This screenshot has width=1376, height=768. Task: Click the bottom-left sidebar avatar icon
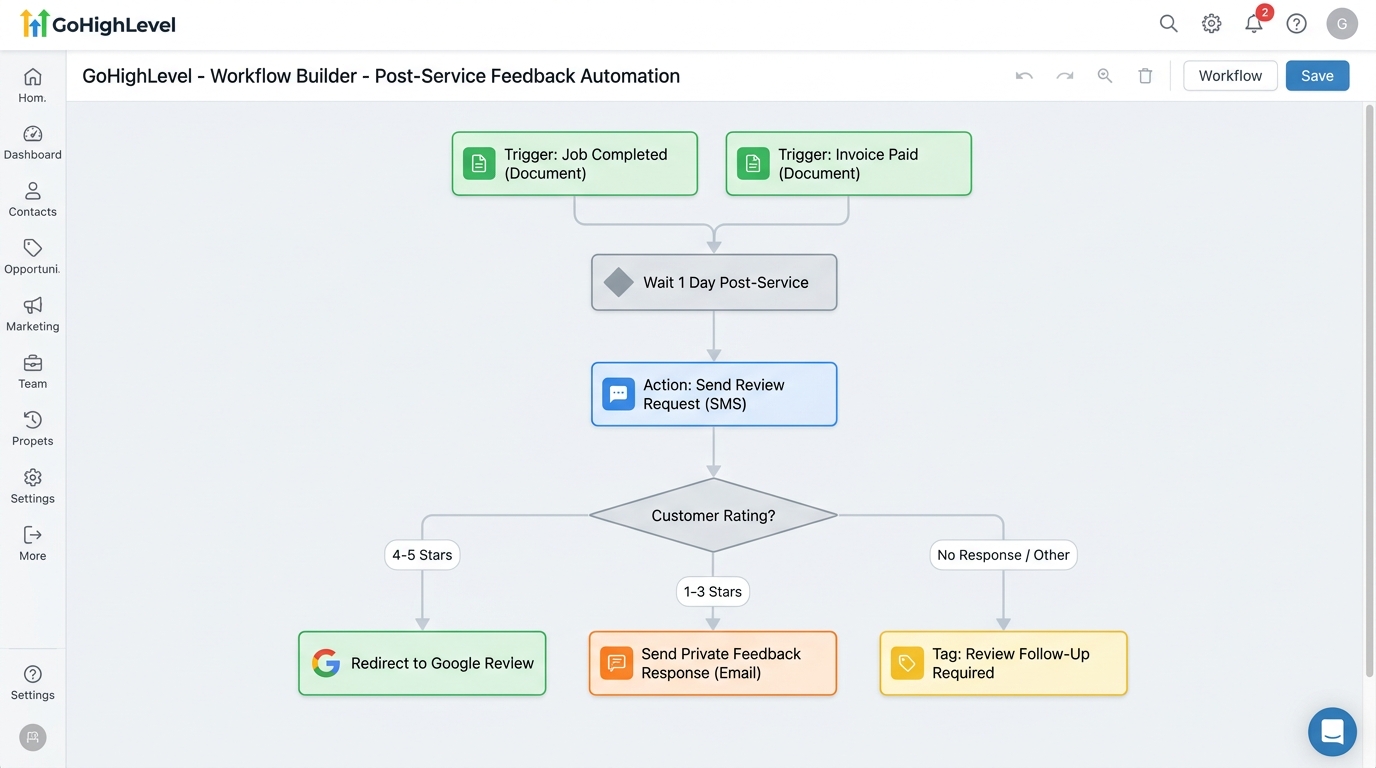[33, 737]
